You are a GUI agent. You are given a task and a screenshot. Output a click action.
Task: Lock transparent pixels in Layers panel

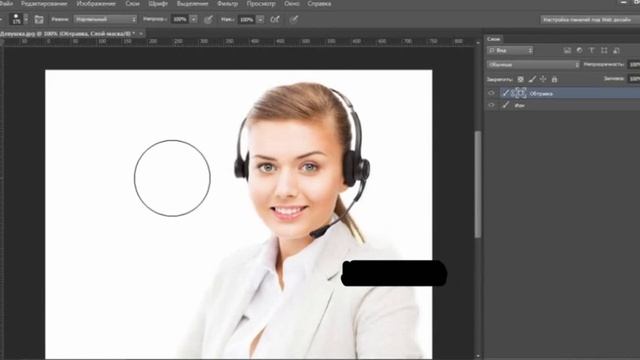click(x=520, y=79)
